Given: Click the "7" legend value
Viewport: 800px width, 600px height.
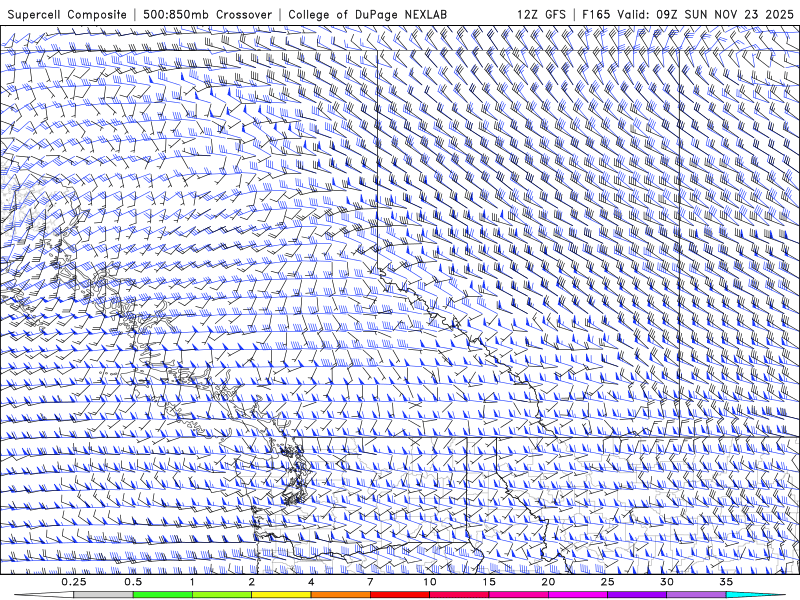Looking at the screenshot, I should [370, 582].
